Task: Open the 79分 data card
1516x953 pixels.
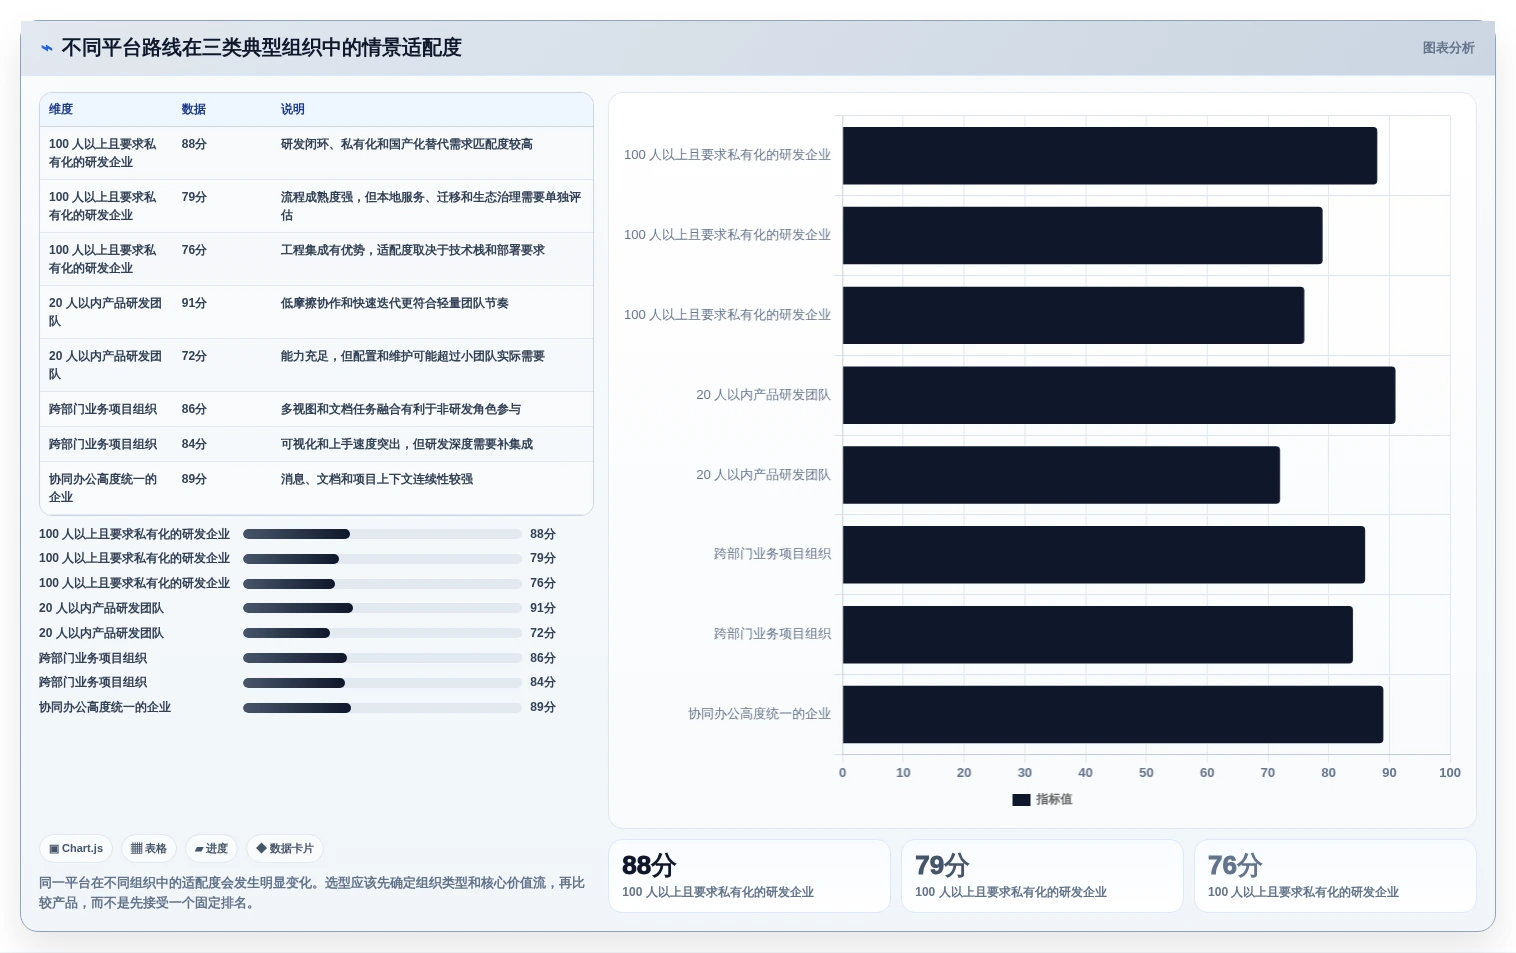Action: [x=1042, y=876]
